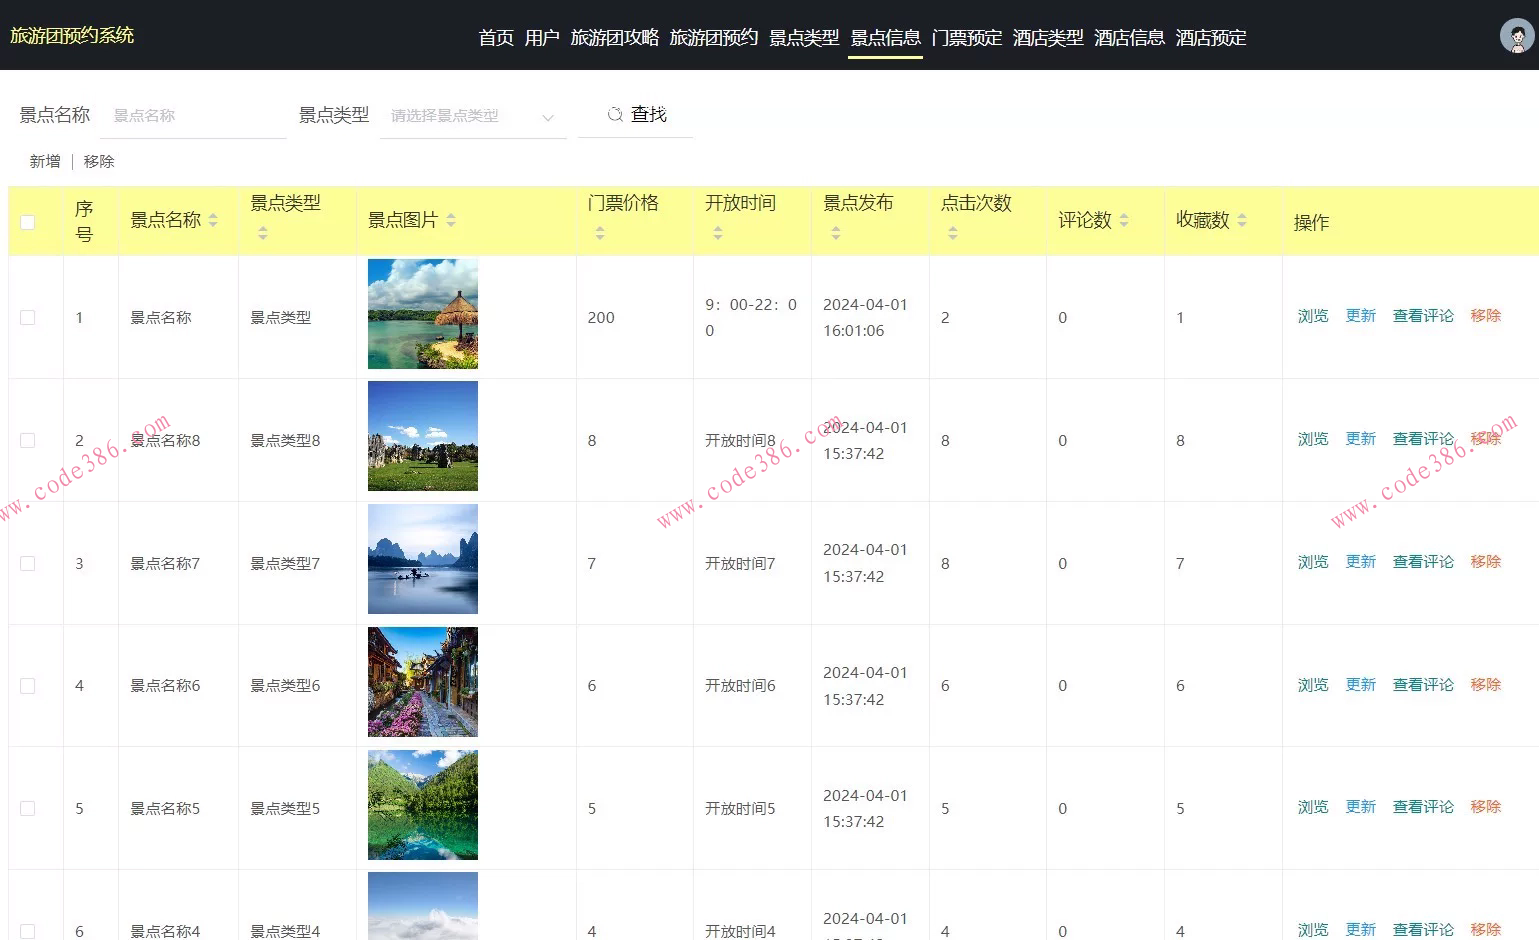The height and width of the screenshot is (940, 1539).
Task: Sort by 门票价格 column arrows
Action: pyautogui.click(x=600, y=233)
